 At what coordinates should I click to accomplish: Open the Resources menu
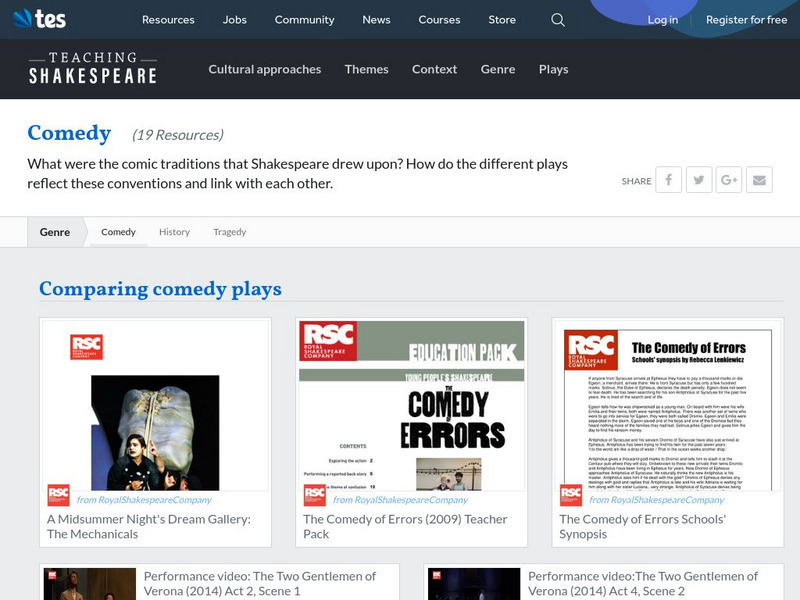pos(168,20)
